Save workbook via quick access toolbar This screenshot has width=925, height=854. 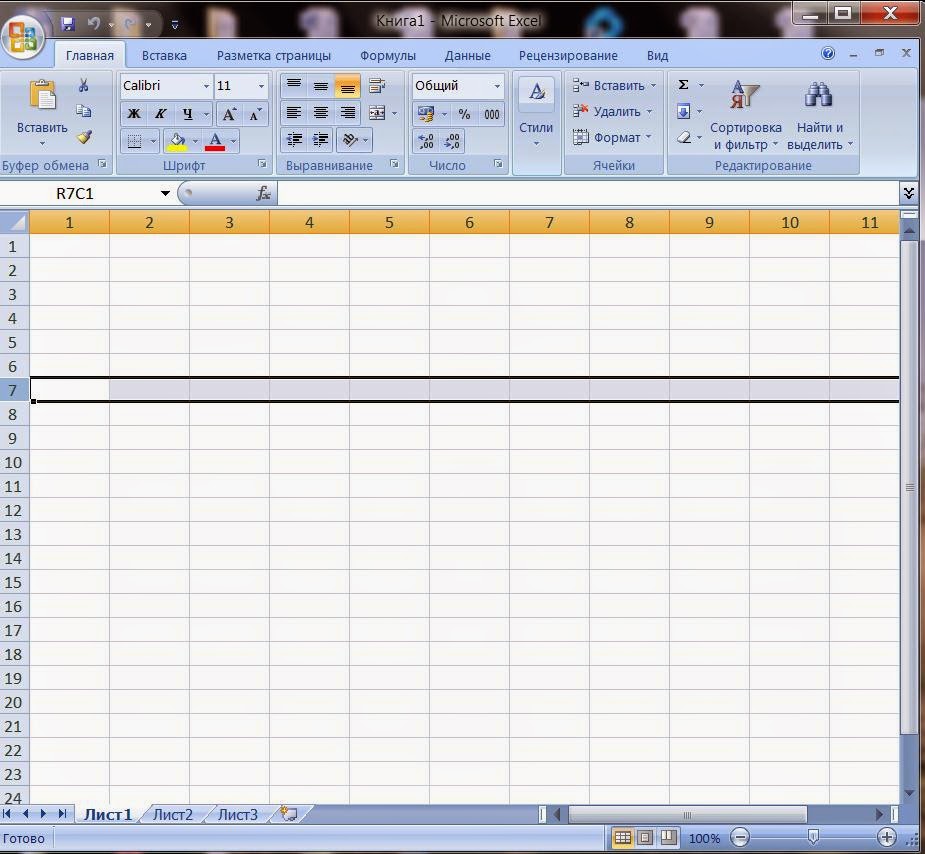pyautogui.click(x=68, y=24)
